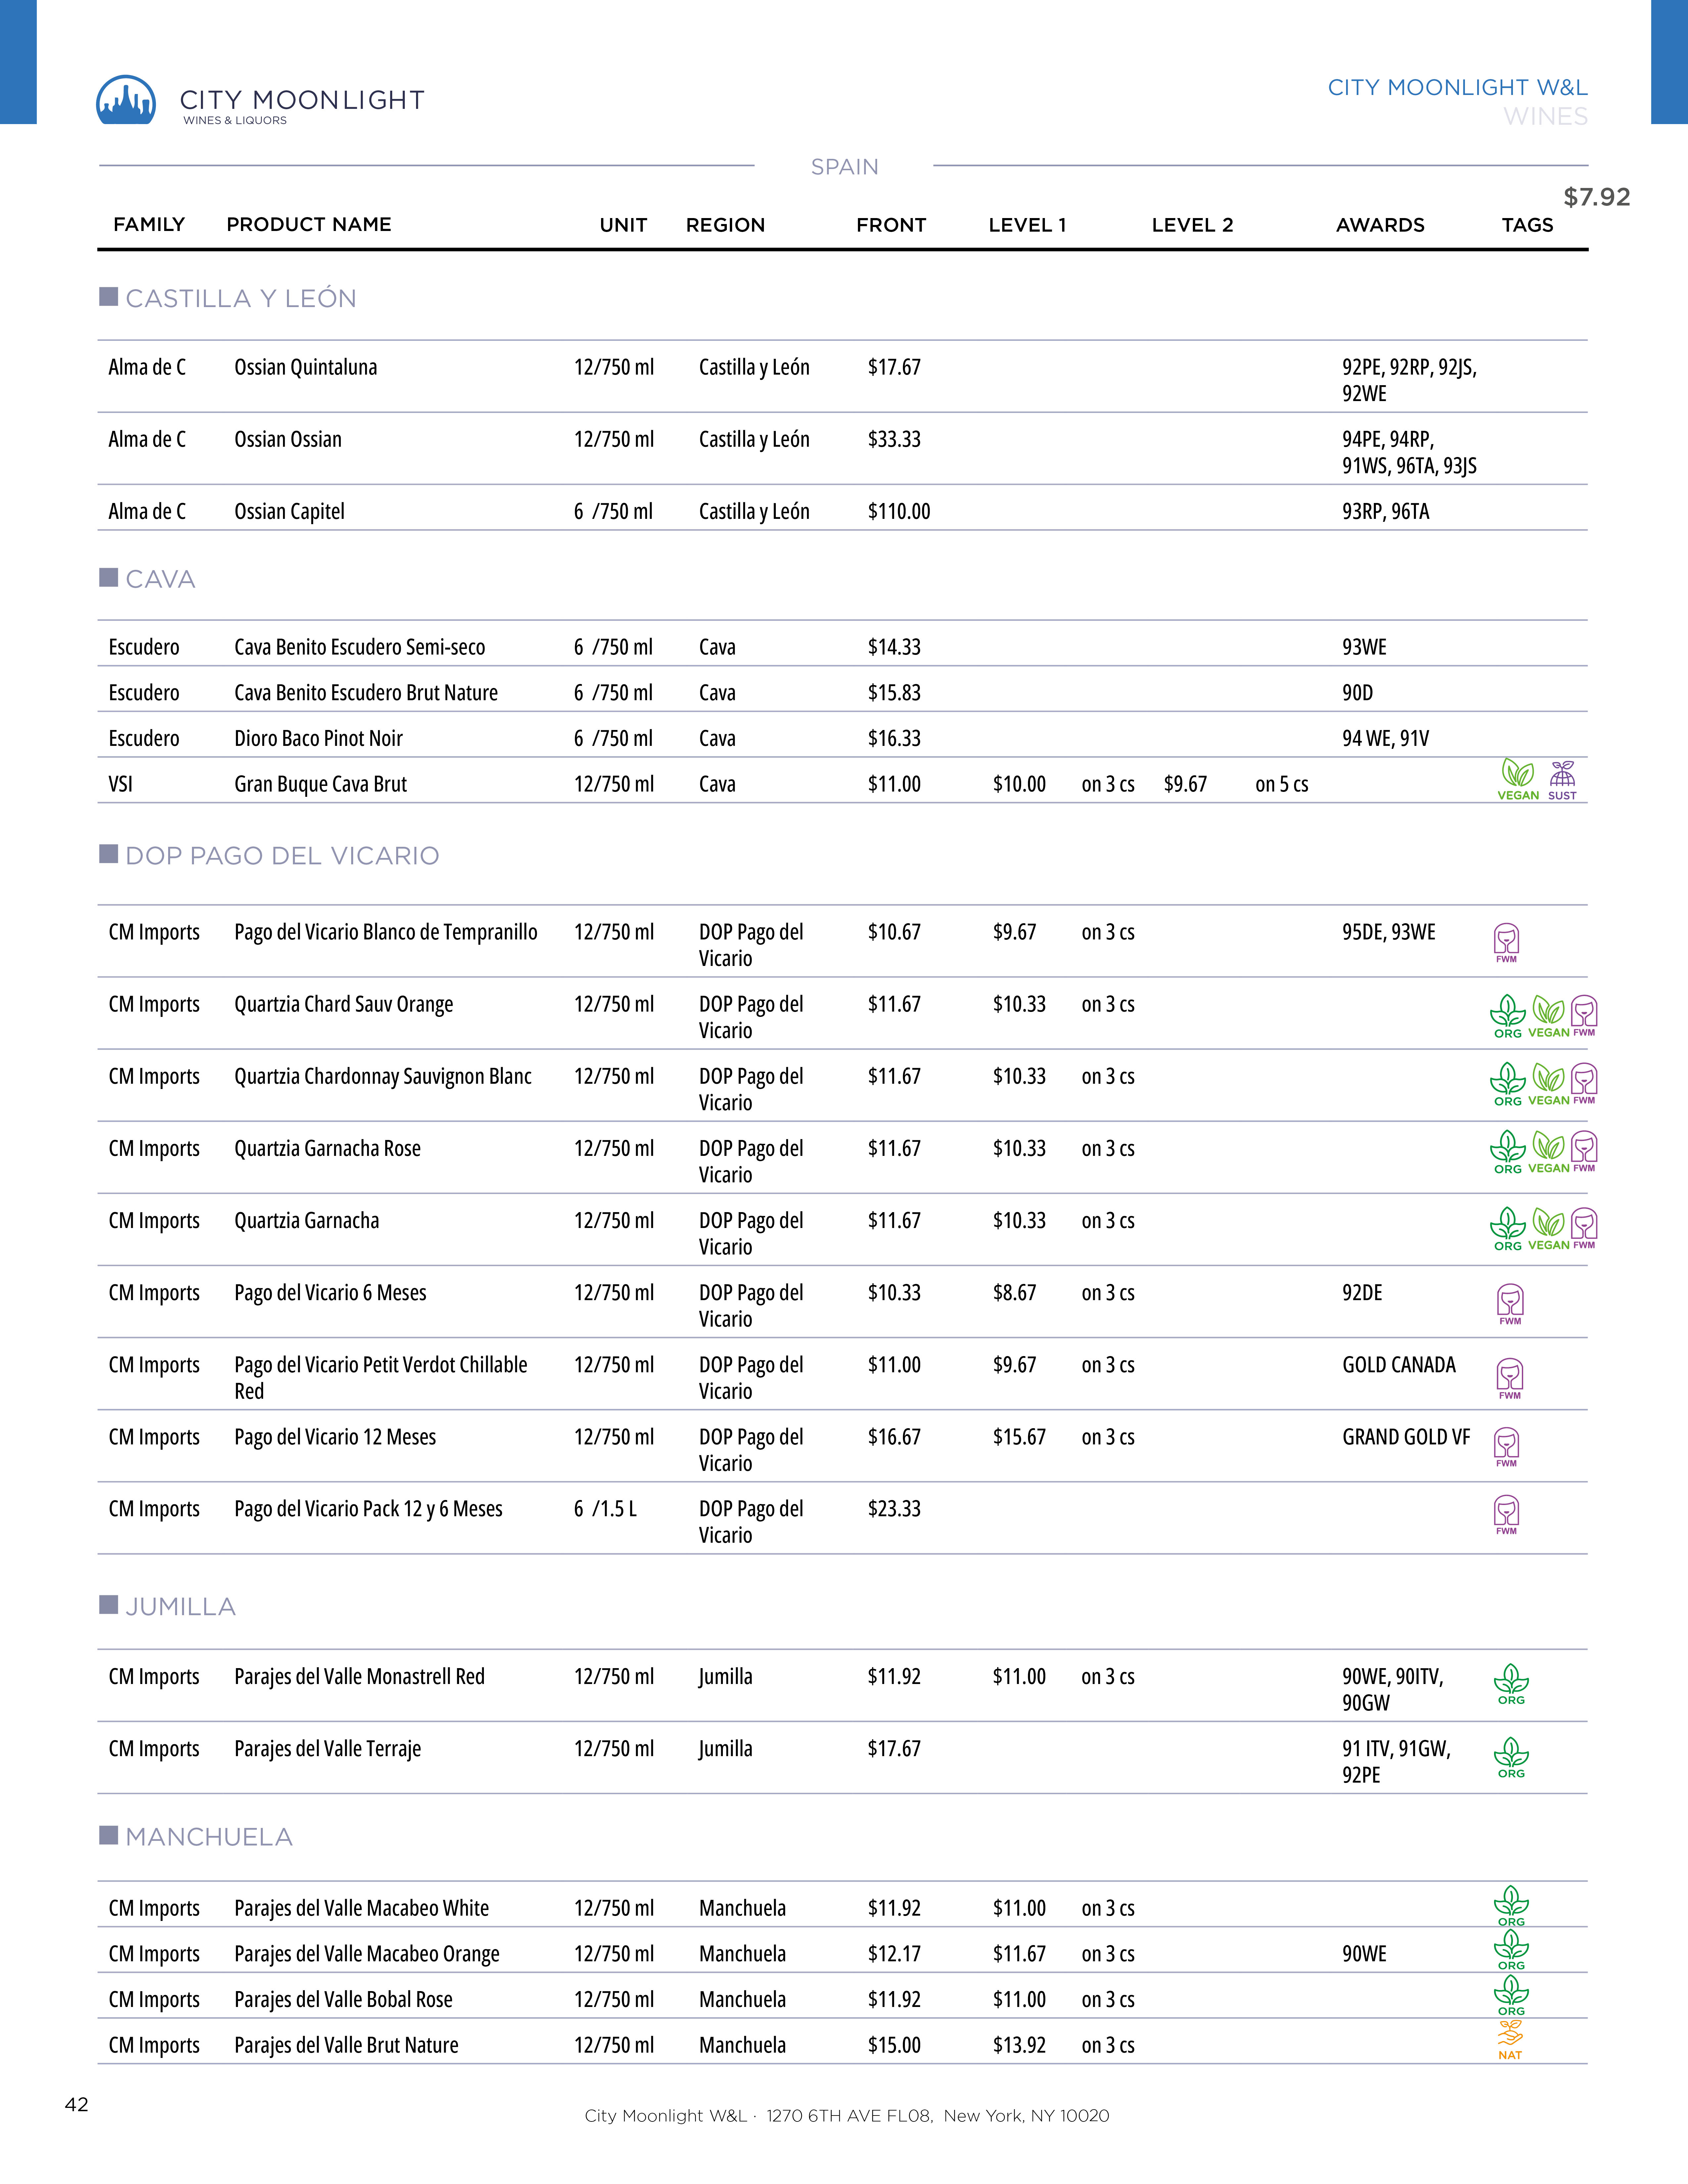Click the 92DE award entry

(x=1362, y=1293)
